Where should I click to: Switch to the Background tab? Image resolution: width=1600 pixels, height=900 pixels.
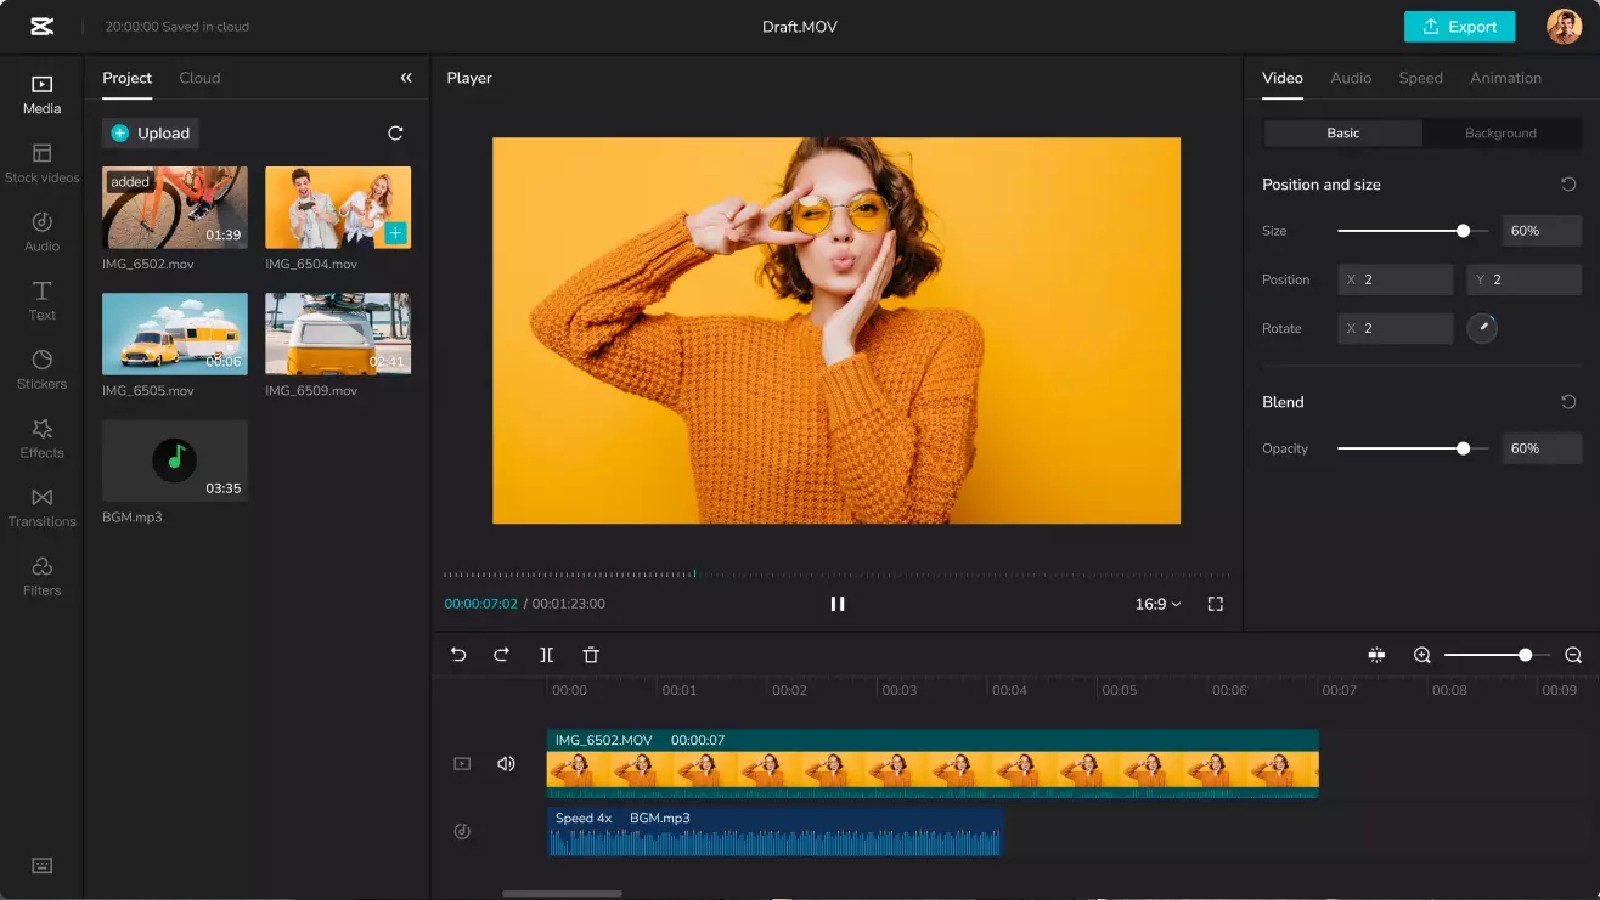[x=1500, y=132]
